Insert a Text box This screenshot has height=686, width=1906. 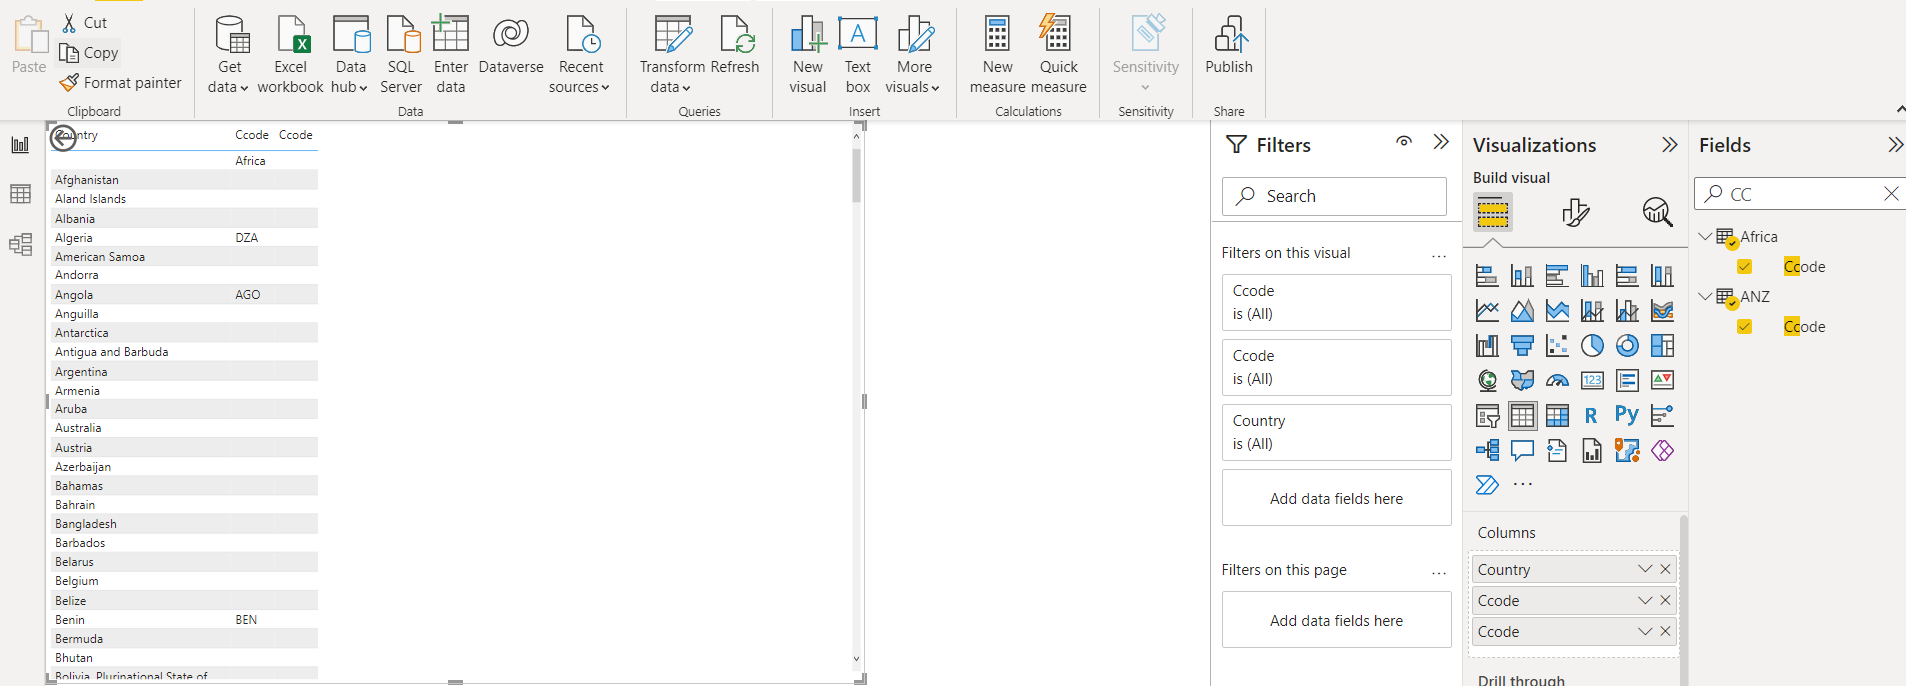858,56
